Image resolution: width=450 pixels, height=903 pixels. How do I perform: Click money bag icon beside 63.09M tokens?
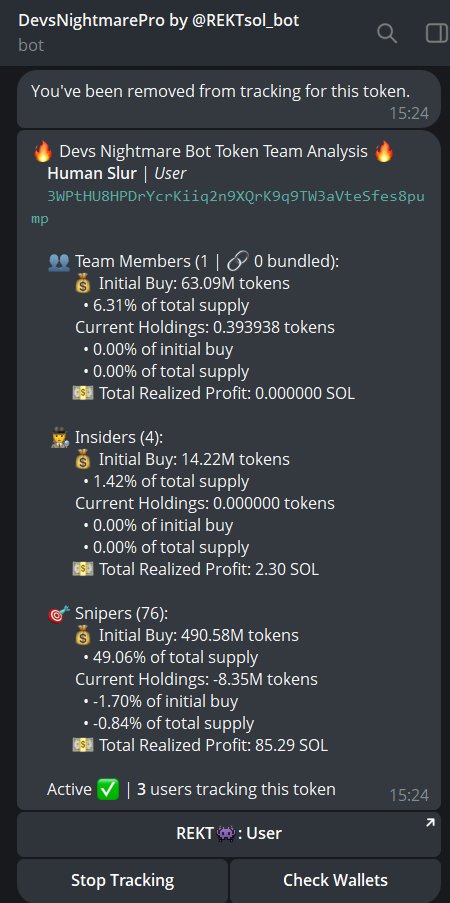tap(84, 284)
